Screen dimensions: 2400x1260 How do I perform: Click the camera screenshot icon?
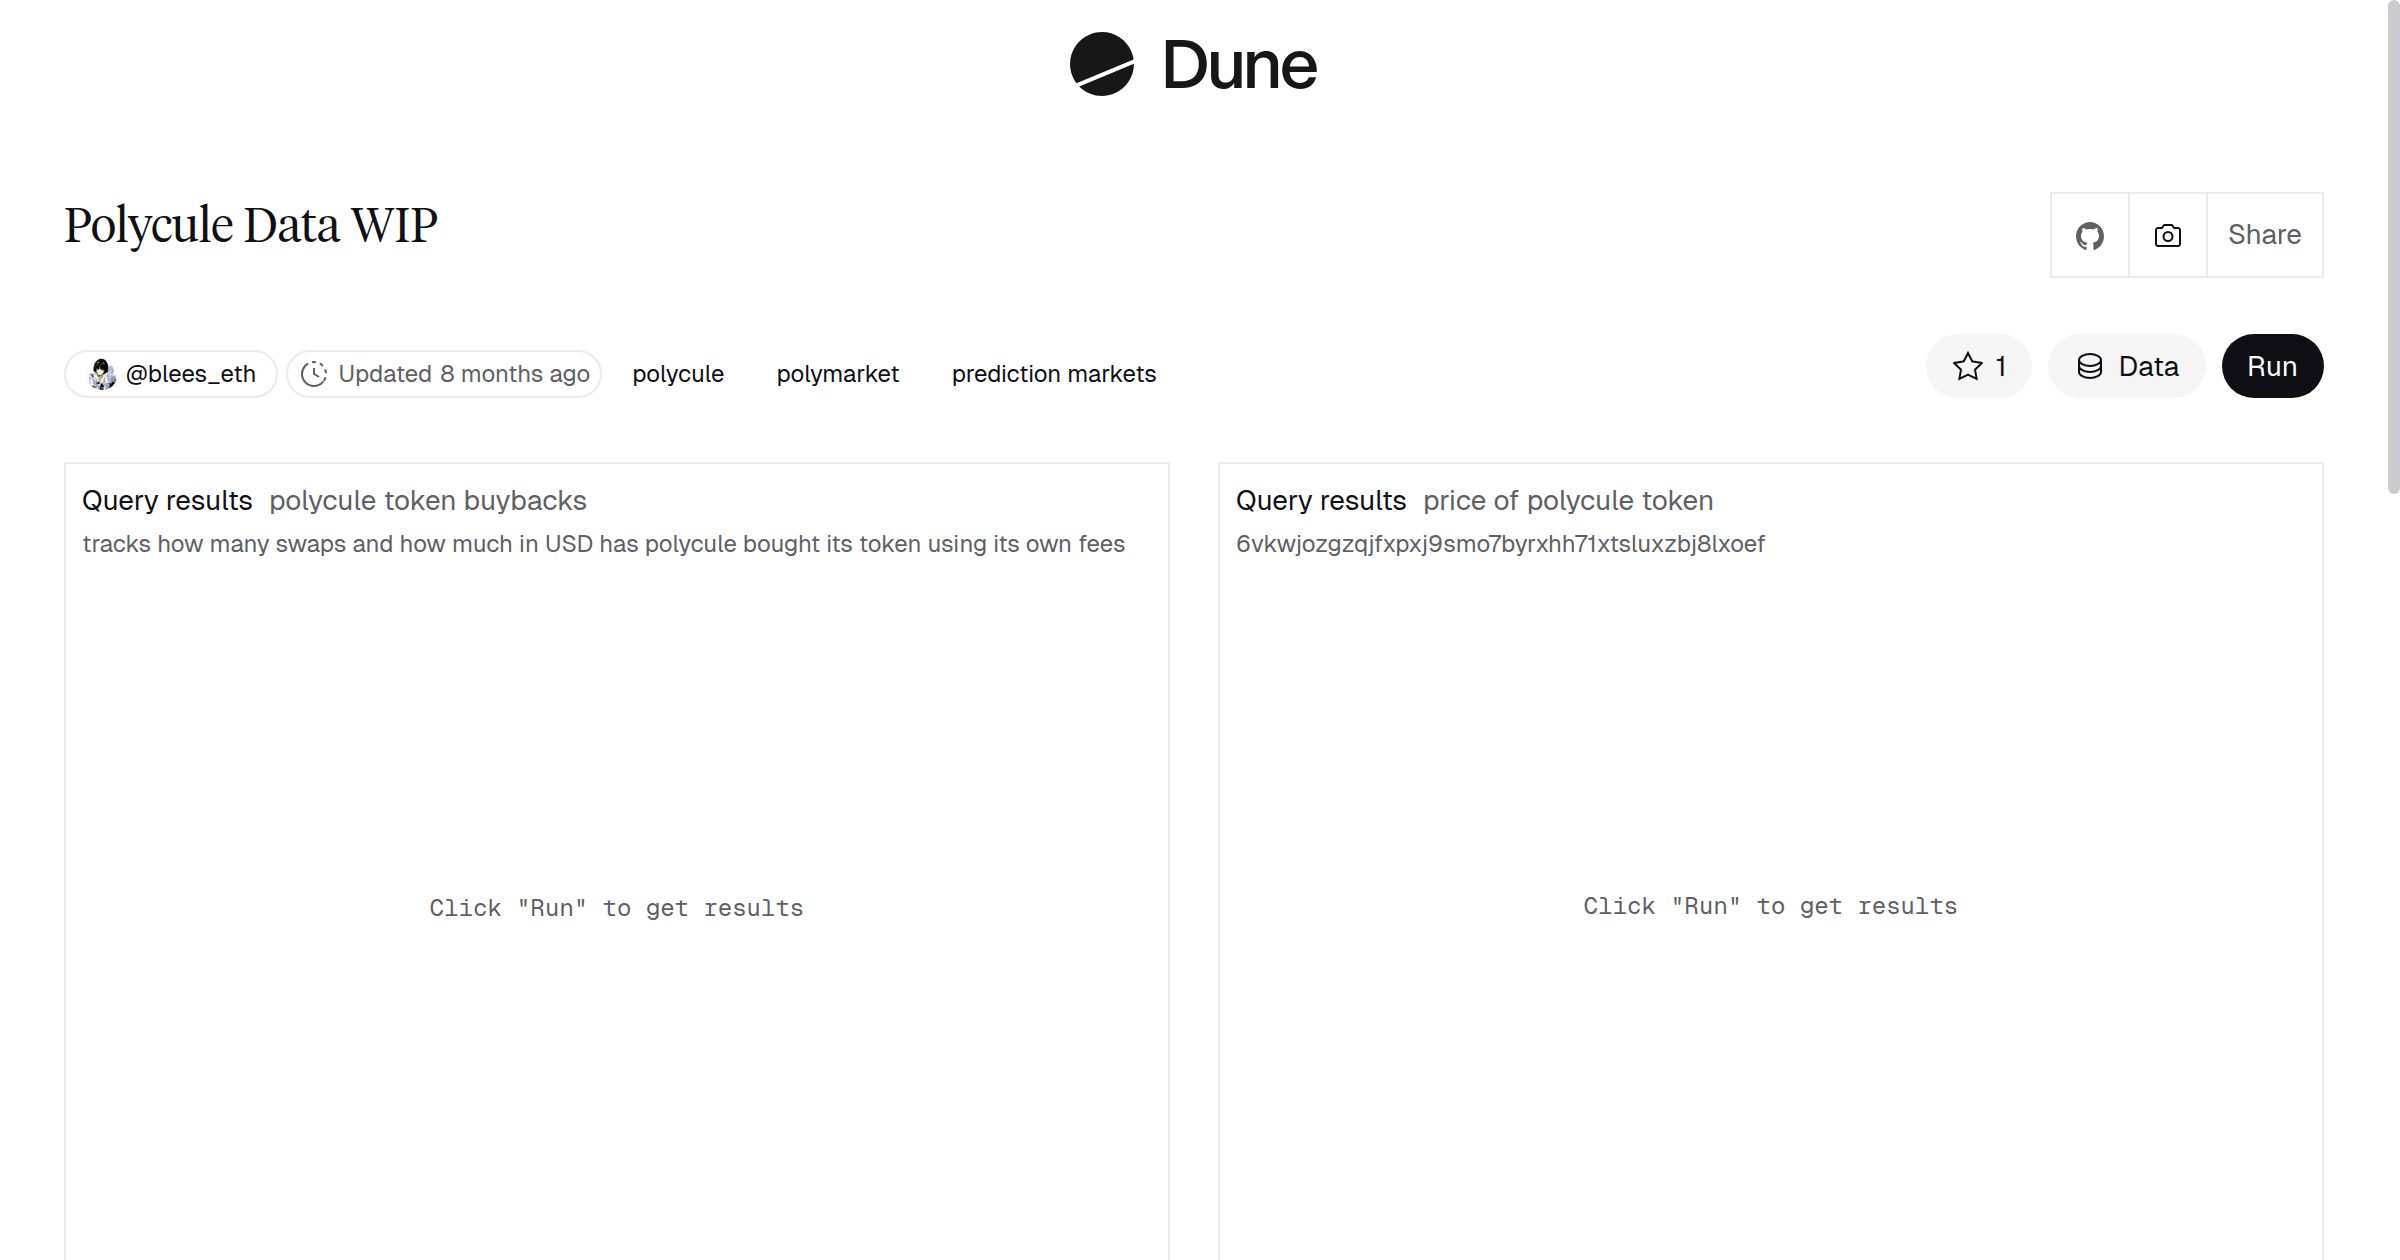[x=2166, y=234]
